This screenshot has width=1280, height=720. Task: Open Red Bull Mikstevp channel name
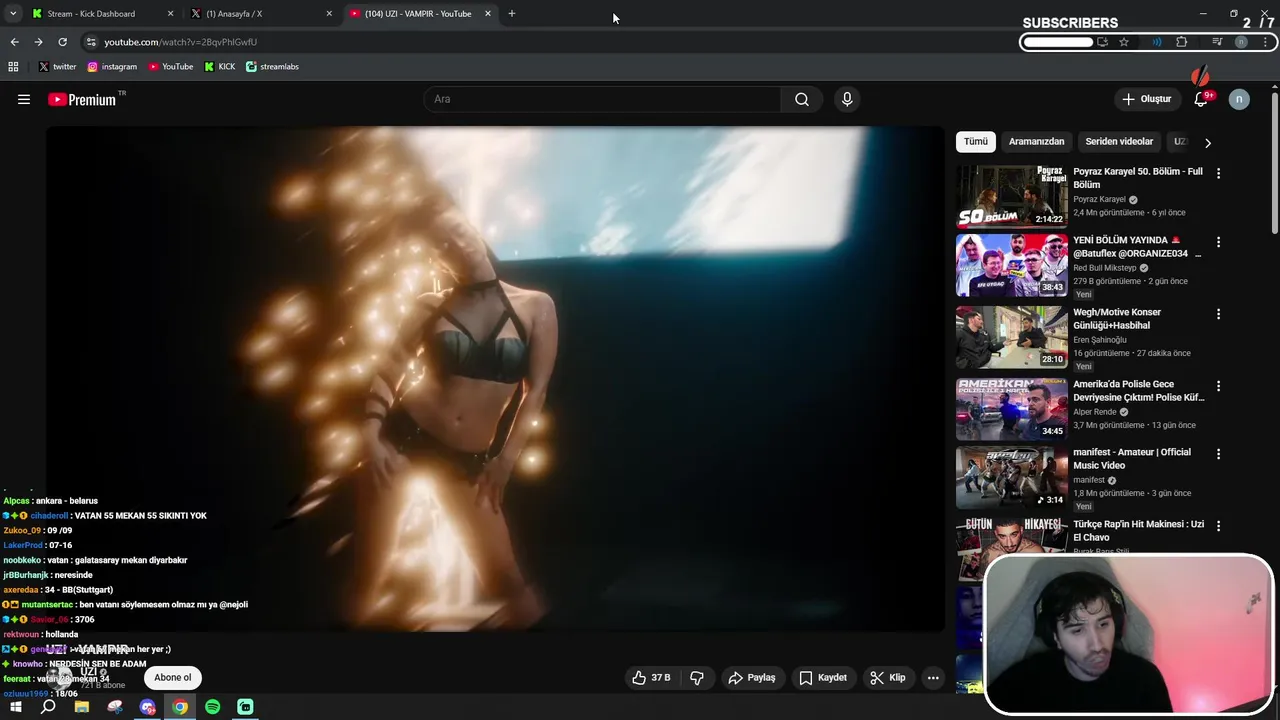click(x=1107, y=268)
